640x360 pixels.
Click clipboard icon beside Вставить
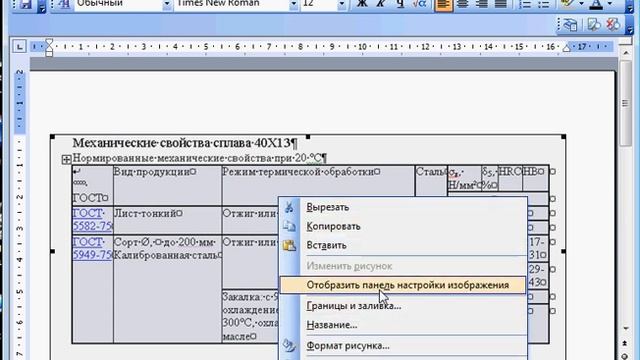289,245
